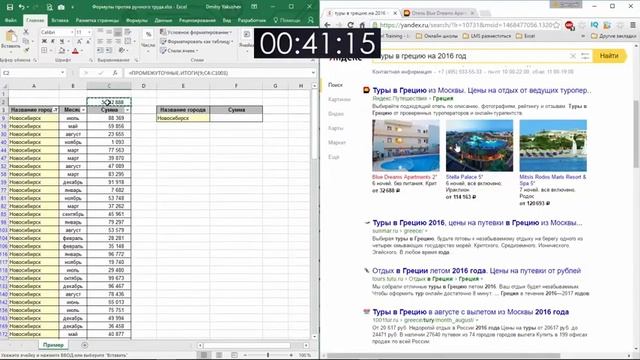Image resolution: width=640 pixels, height=360 pixels.
Task: Apply the red font color
Action: (x=75, y=51)
